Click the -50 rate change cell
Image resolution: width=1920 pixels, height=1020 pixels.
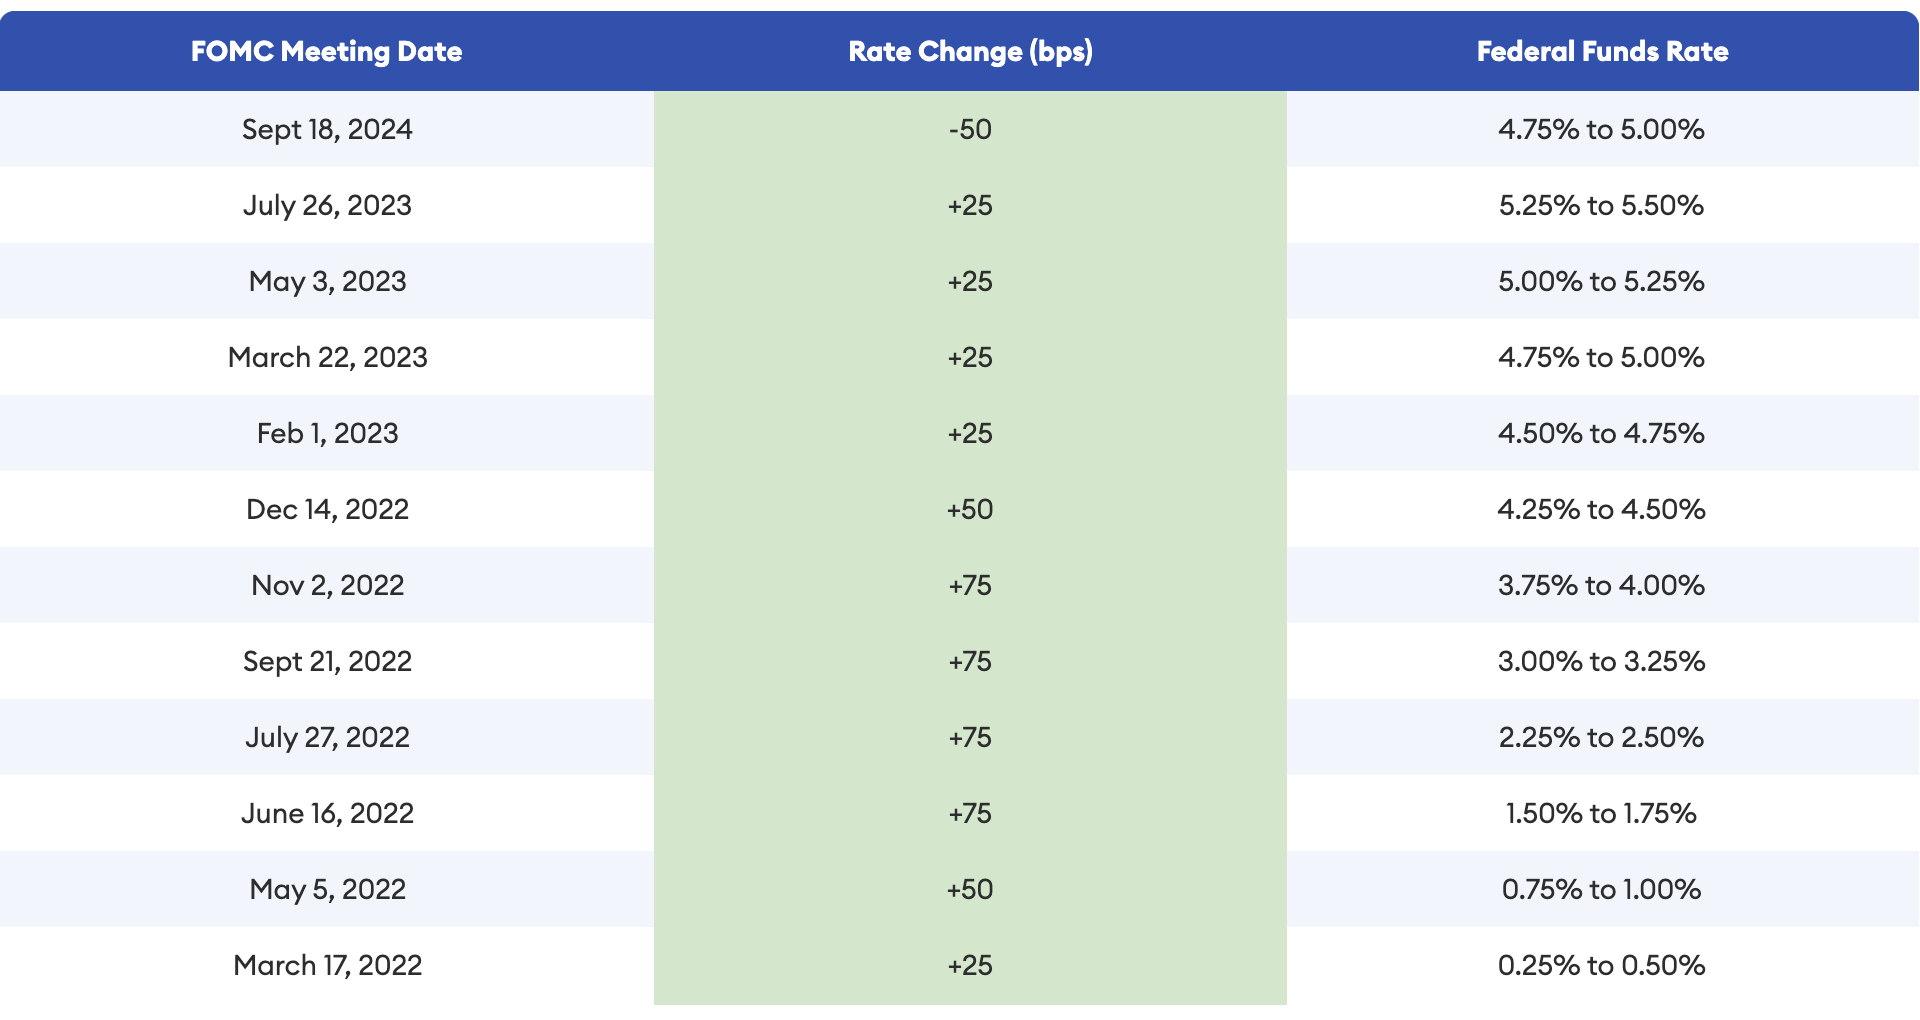970,129
